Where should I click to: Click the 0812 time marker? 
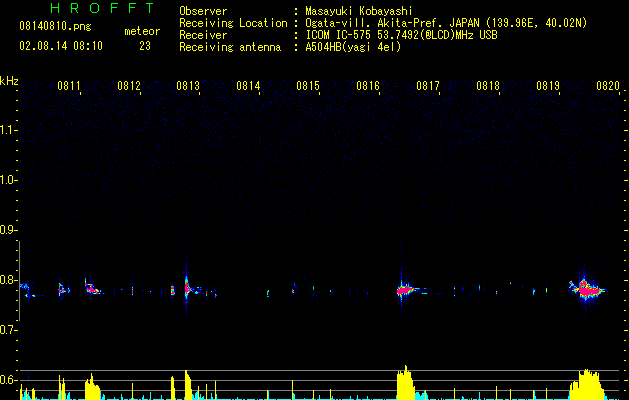click(129, 86)
